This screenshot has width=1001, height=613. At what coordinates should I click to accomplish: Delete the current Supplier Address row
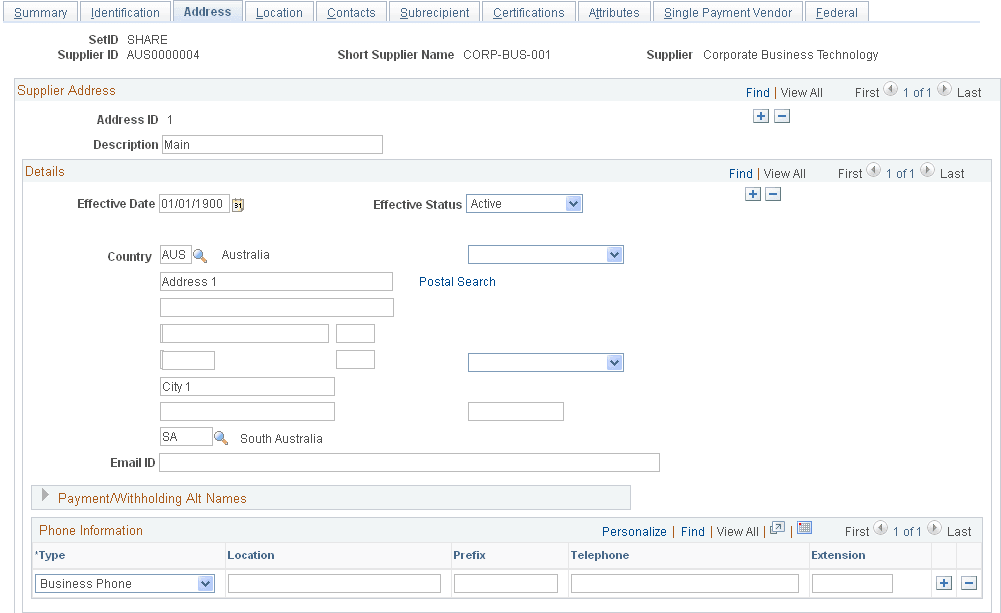tap(782, 116)
